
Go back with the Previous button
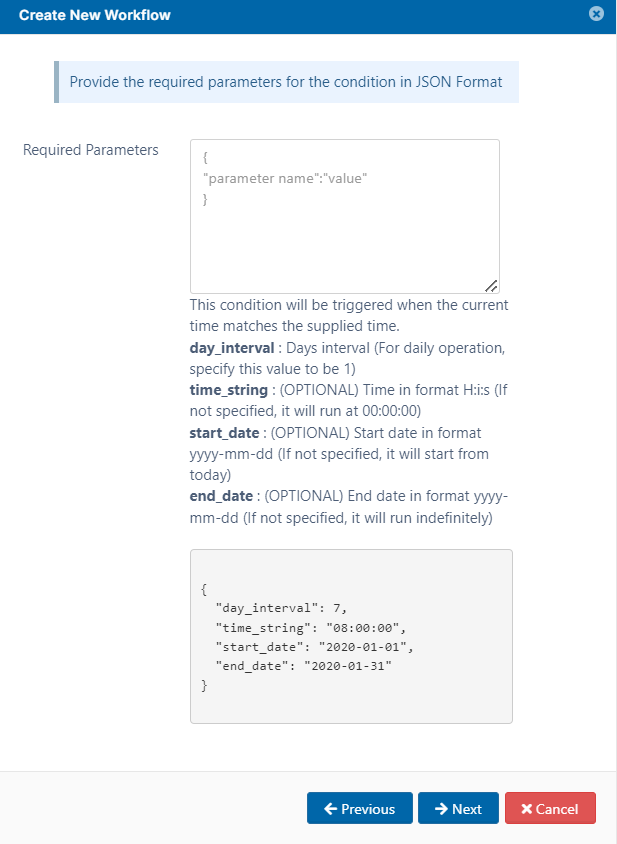(359, 809)
